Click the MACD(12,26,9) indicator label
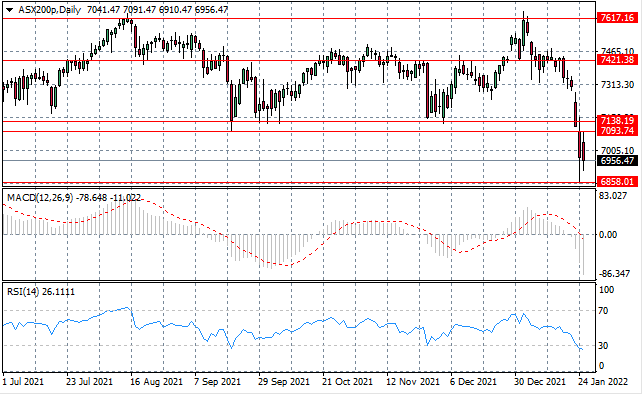This screenshot has height=394, width=642. (x=40, y=198)
